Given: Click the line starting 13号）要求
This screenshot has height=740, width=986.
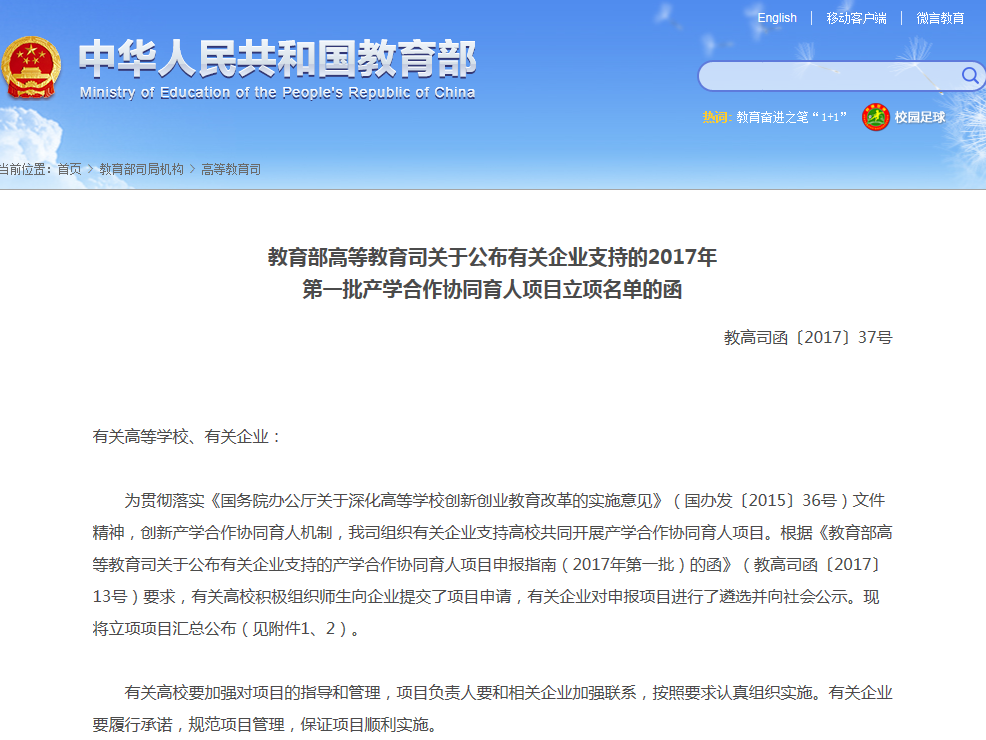Looking at the screenshot, I should click(x=486, y=597).
